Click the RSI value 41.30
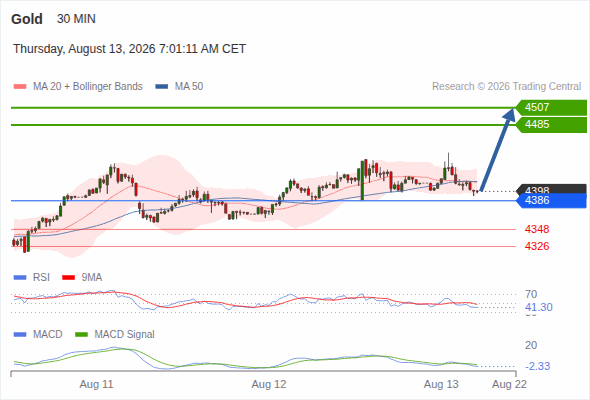590x400 pixels. (539, 307)
